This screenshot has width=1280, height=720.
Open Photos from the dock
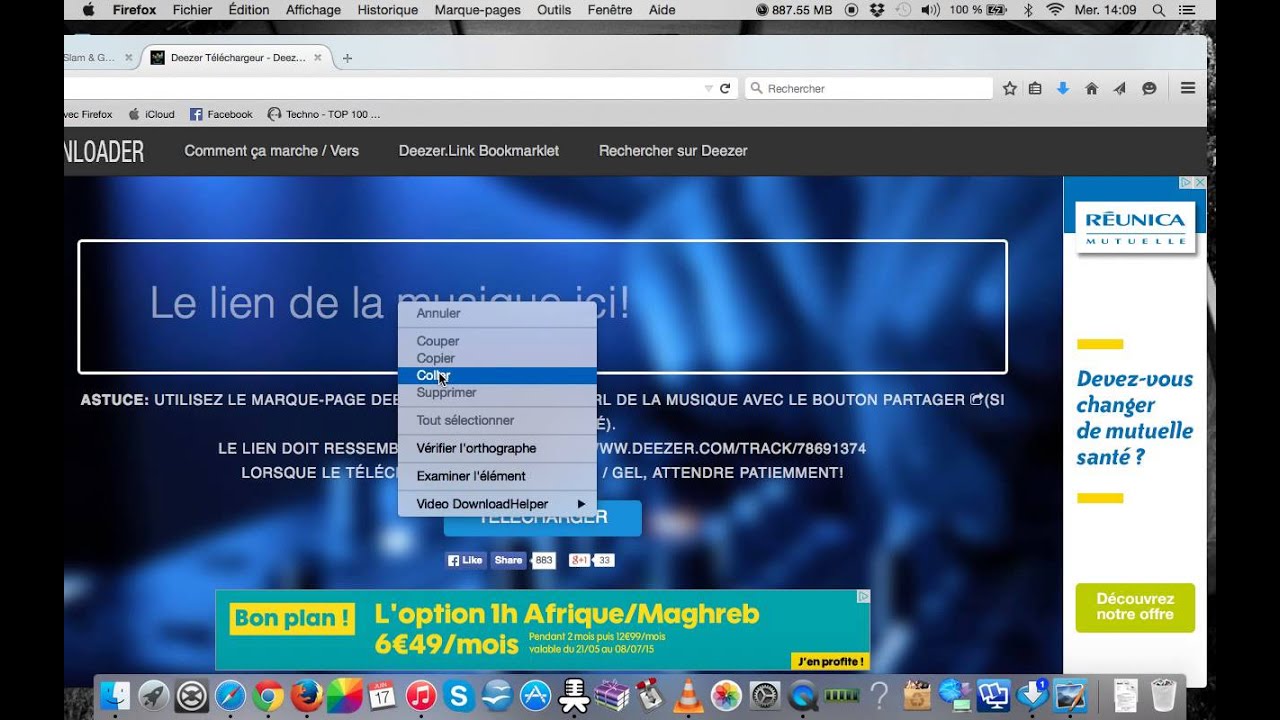click(726, 695)
